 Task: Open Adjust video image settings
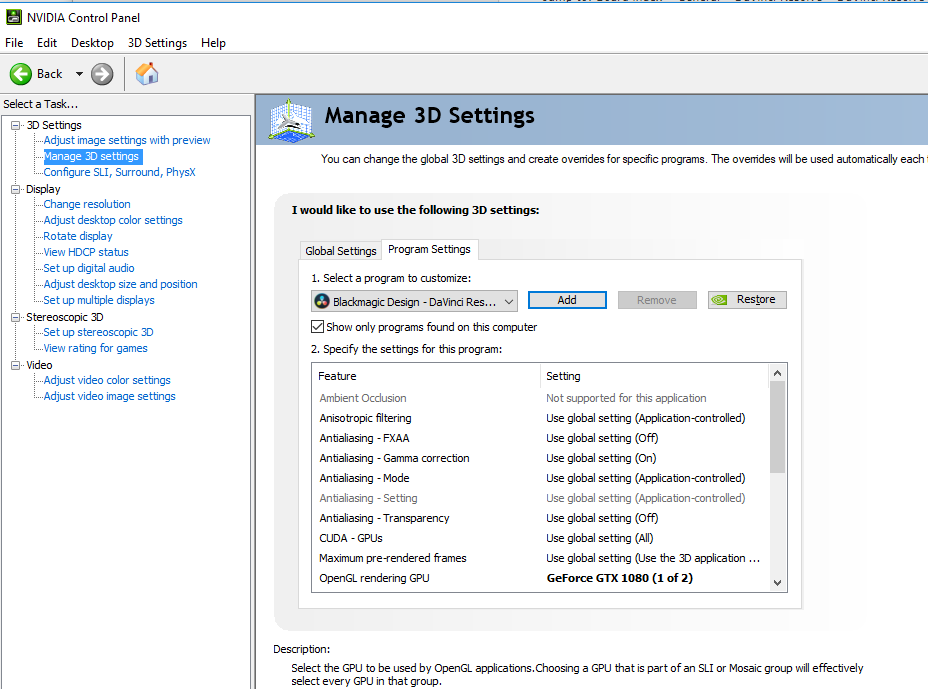[x=109, y=396]
